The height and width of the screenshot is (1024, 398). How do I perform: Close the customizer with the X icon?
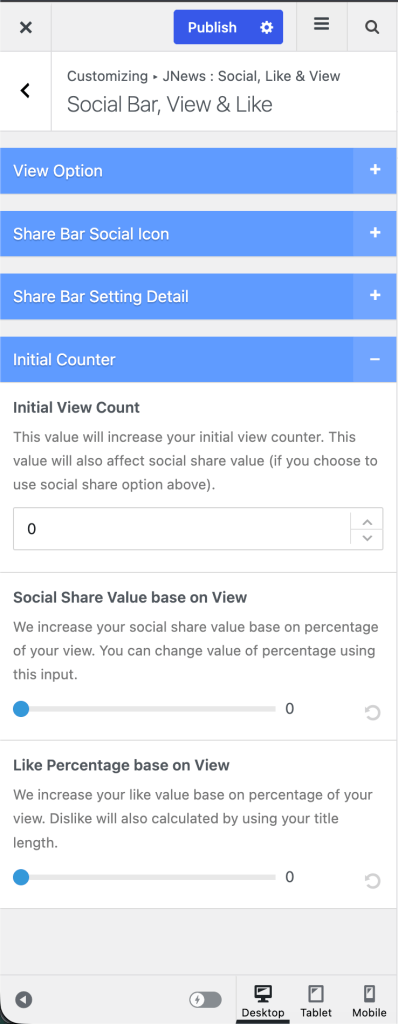point(25,27)
